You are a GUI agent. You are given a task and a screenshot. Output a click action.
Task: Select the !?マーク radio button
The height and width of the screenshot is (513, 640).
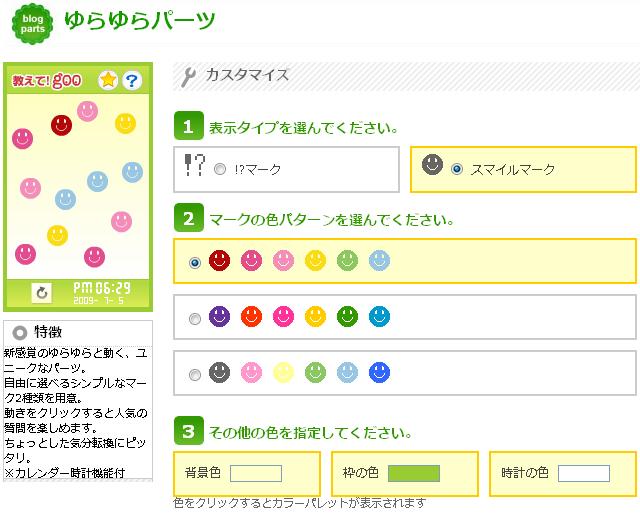[220, 170]
